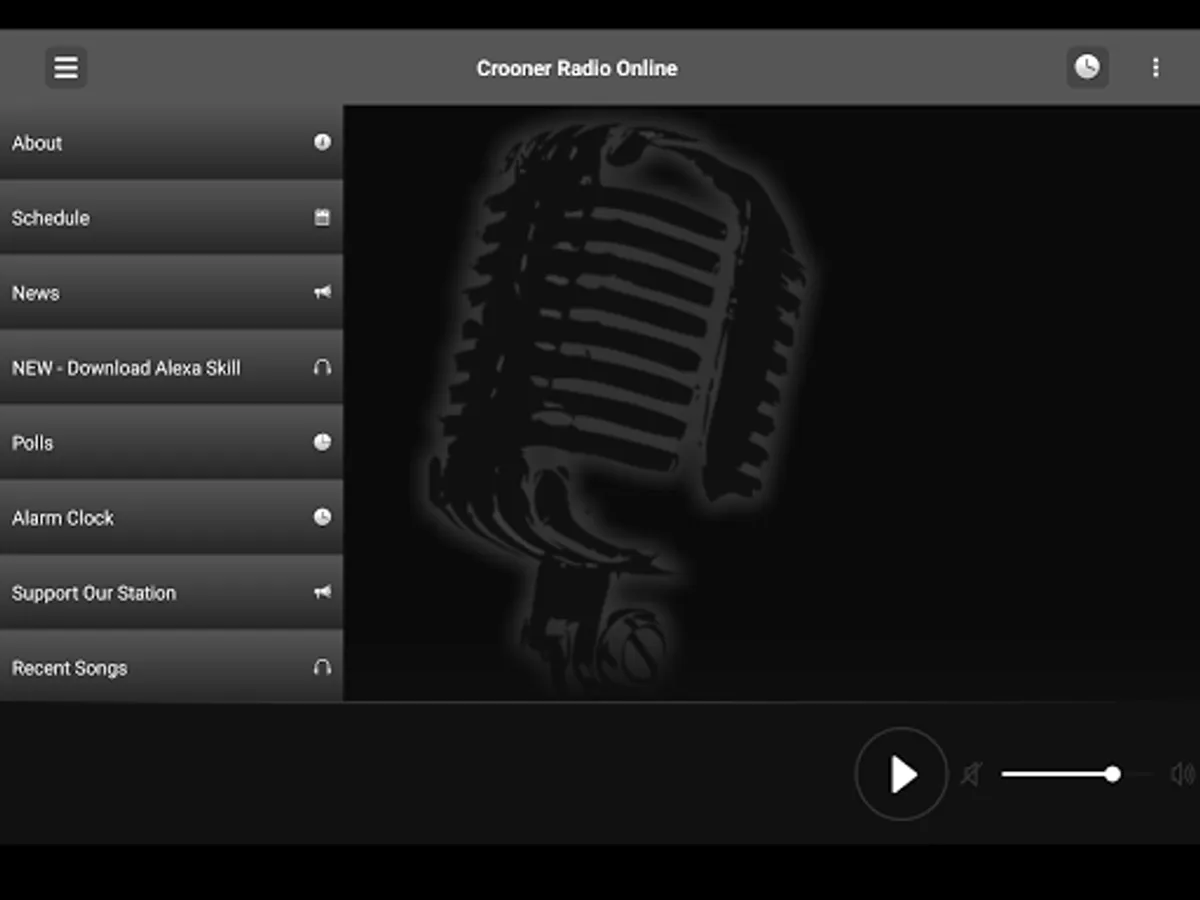
Task: Click the megaphone icon beside News
Action: tap(322, 292)
